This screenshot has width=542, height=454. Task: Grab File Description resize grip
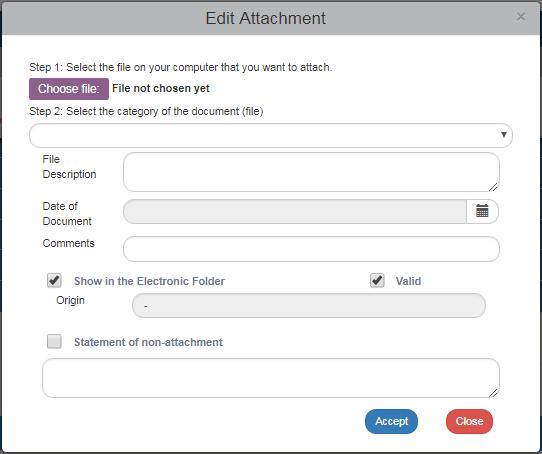pyautogui.click(x=493, y=187)
